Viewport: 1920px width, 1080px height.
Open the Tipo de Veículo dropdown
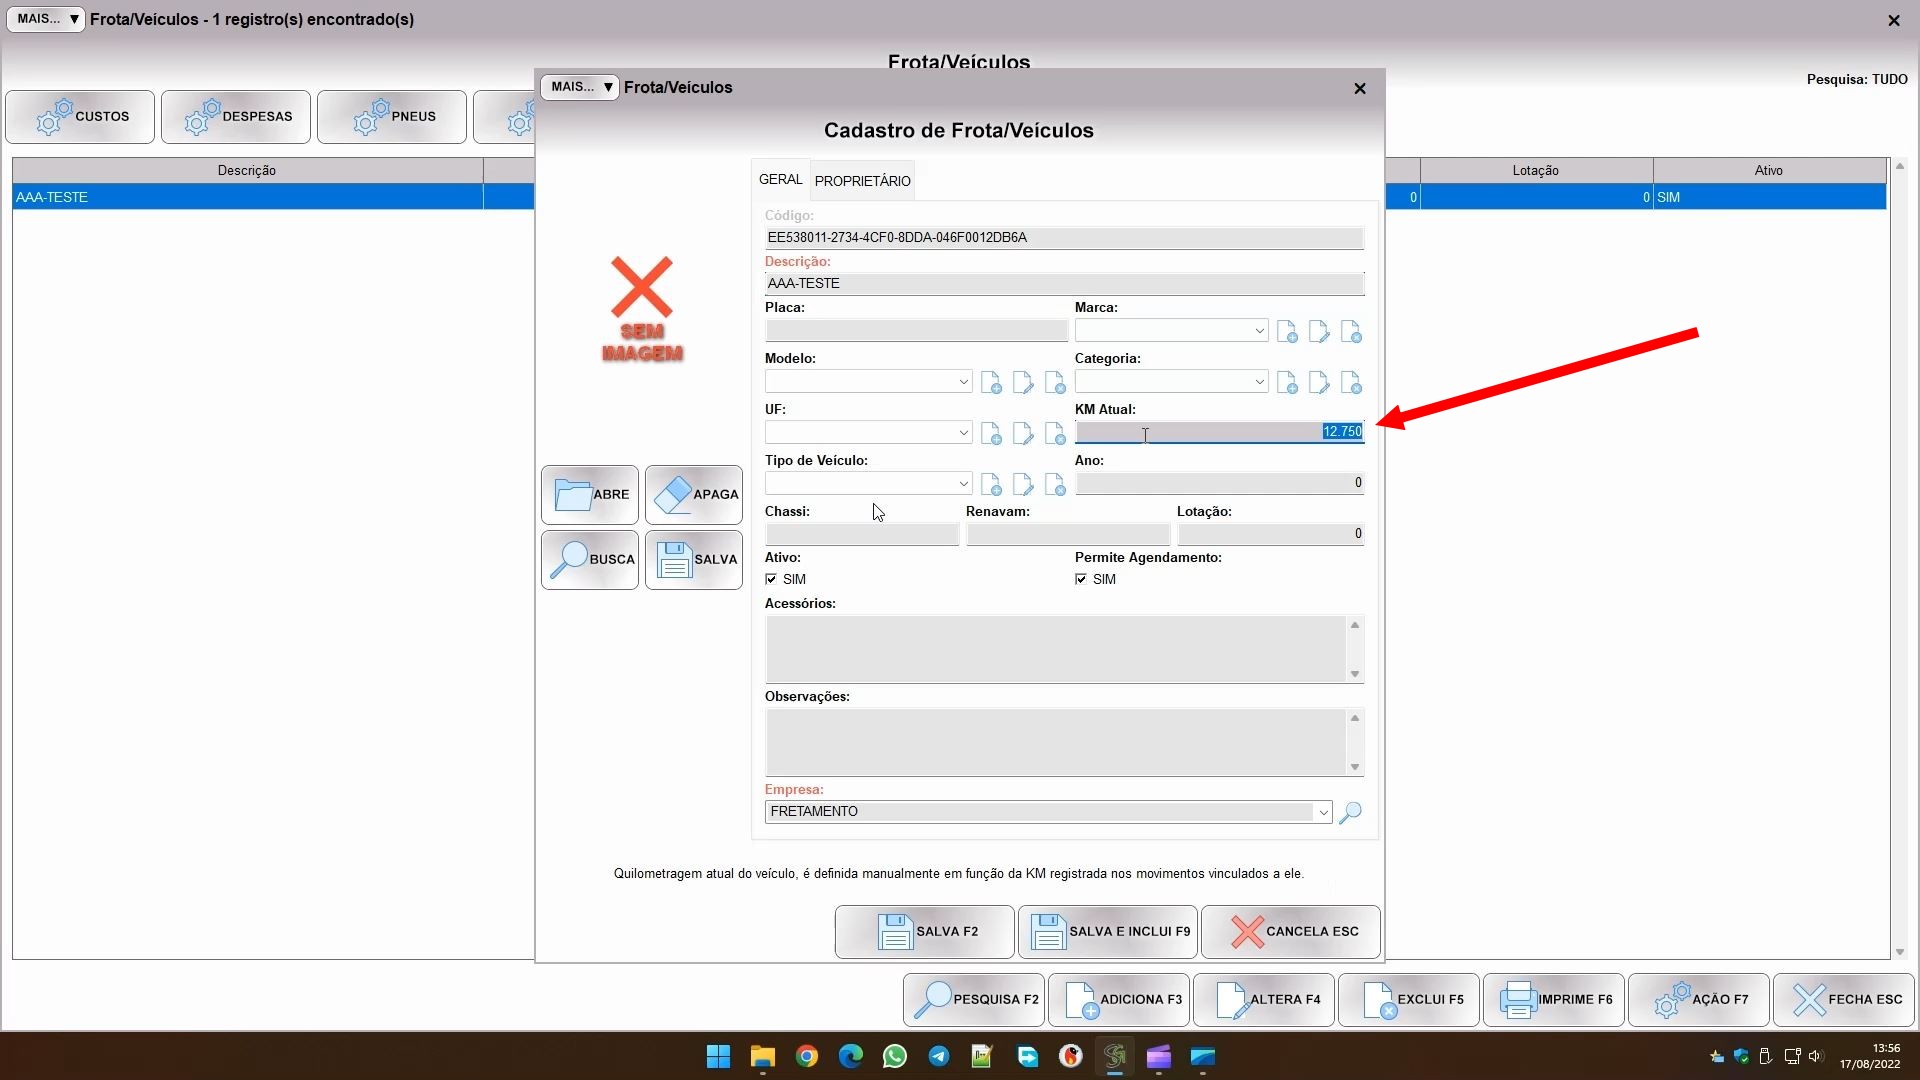click(x=963, y=484)
